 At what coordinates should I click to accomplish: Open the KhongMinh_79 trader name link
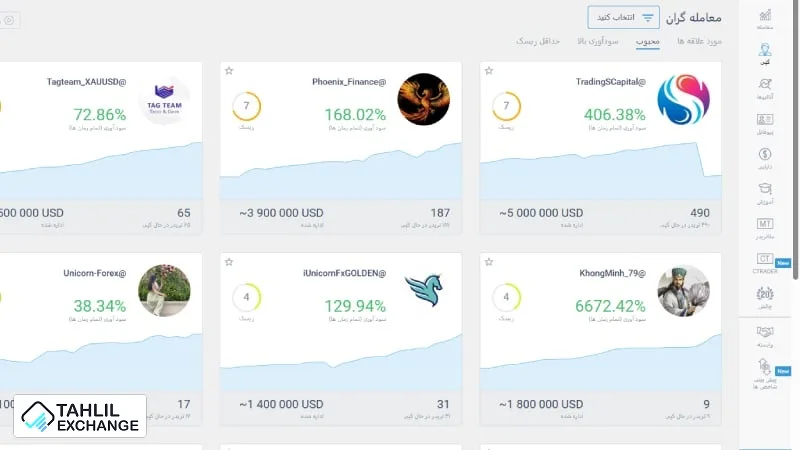point(614,272)
